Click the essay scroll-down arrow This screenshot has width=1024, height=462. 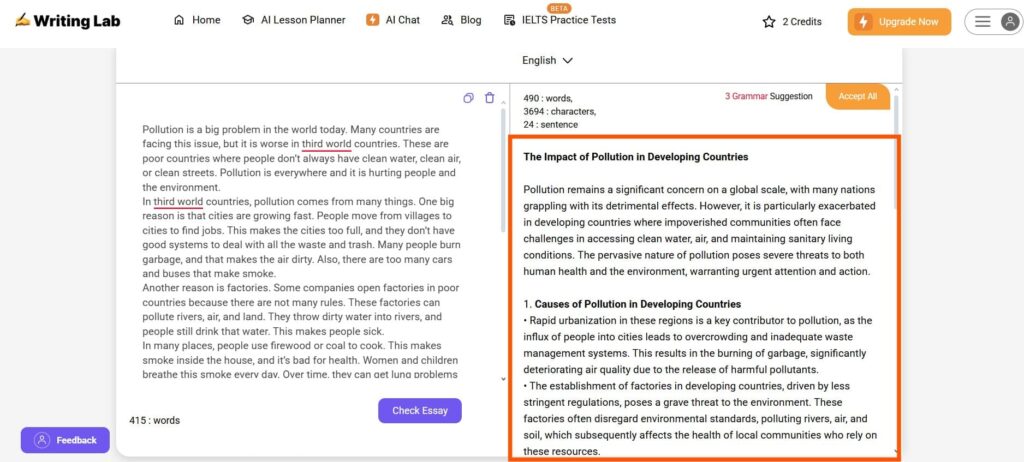[x=502, y=378]
